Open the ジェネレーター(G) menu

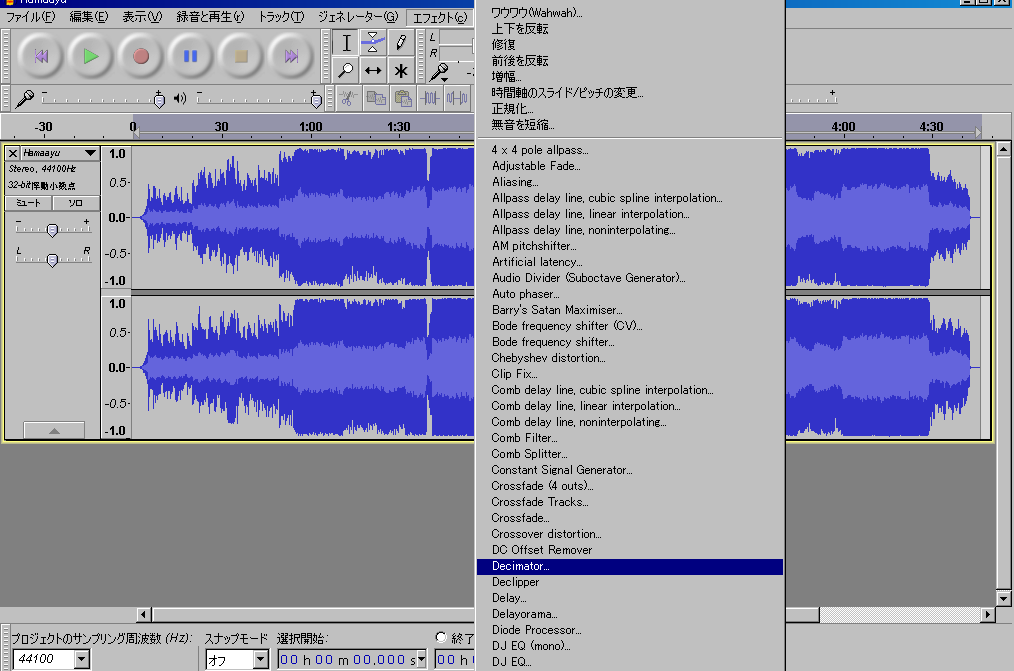(x=358, y=17)
